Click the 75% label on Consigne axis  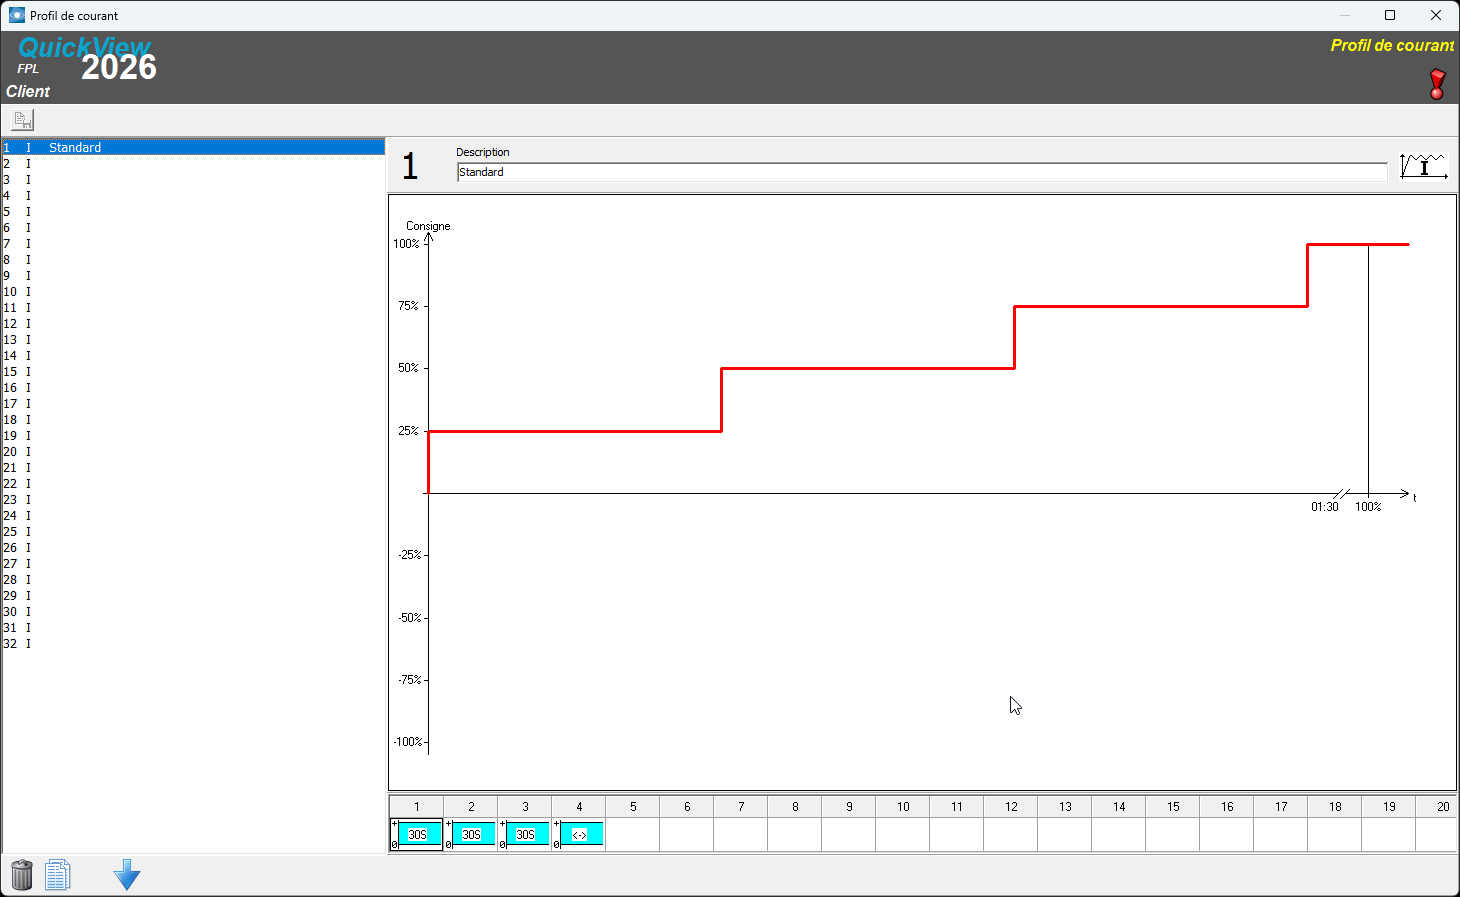click(x=408, y=306)
